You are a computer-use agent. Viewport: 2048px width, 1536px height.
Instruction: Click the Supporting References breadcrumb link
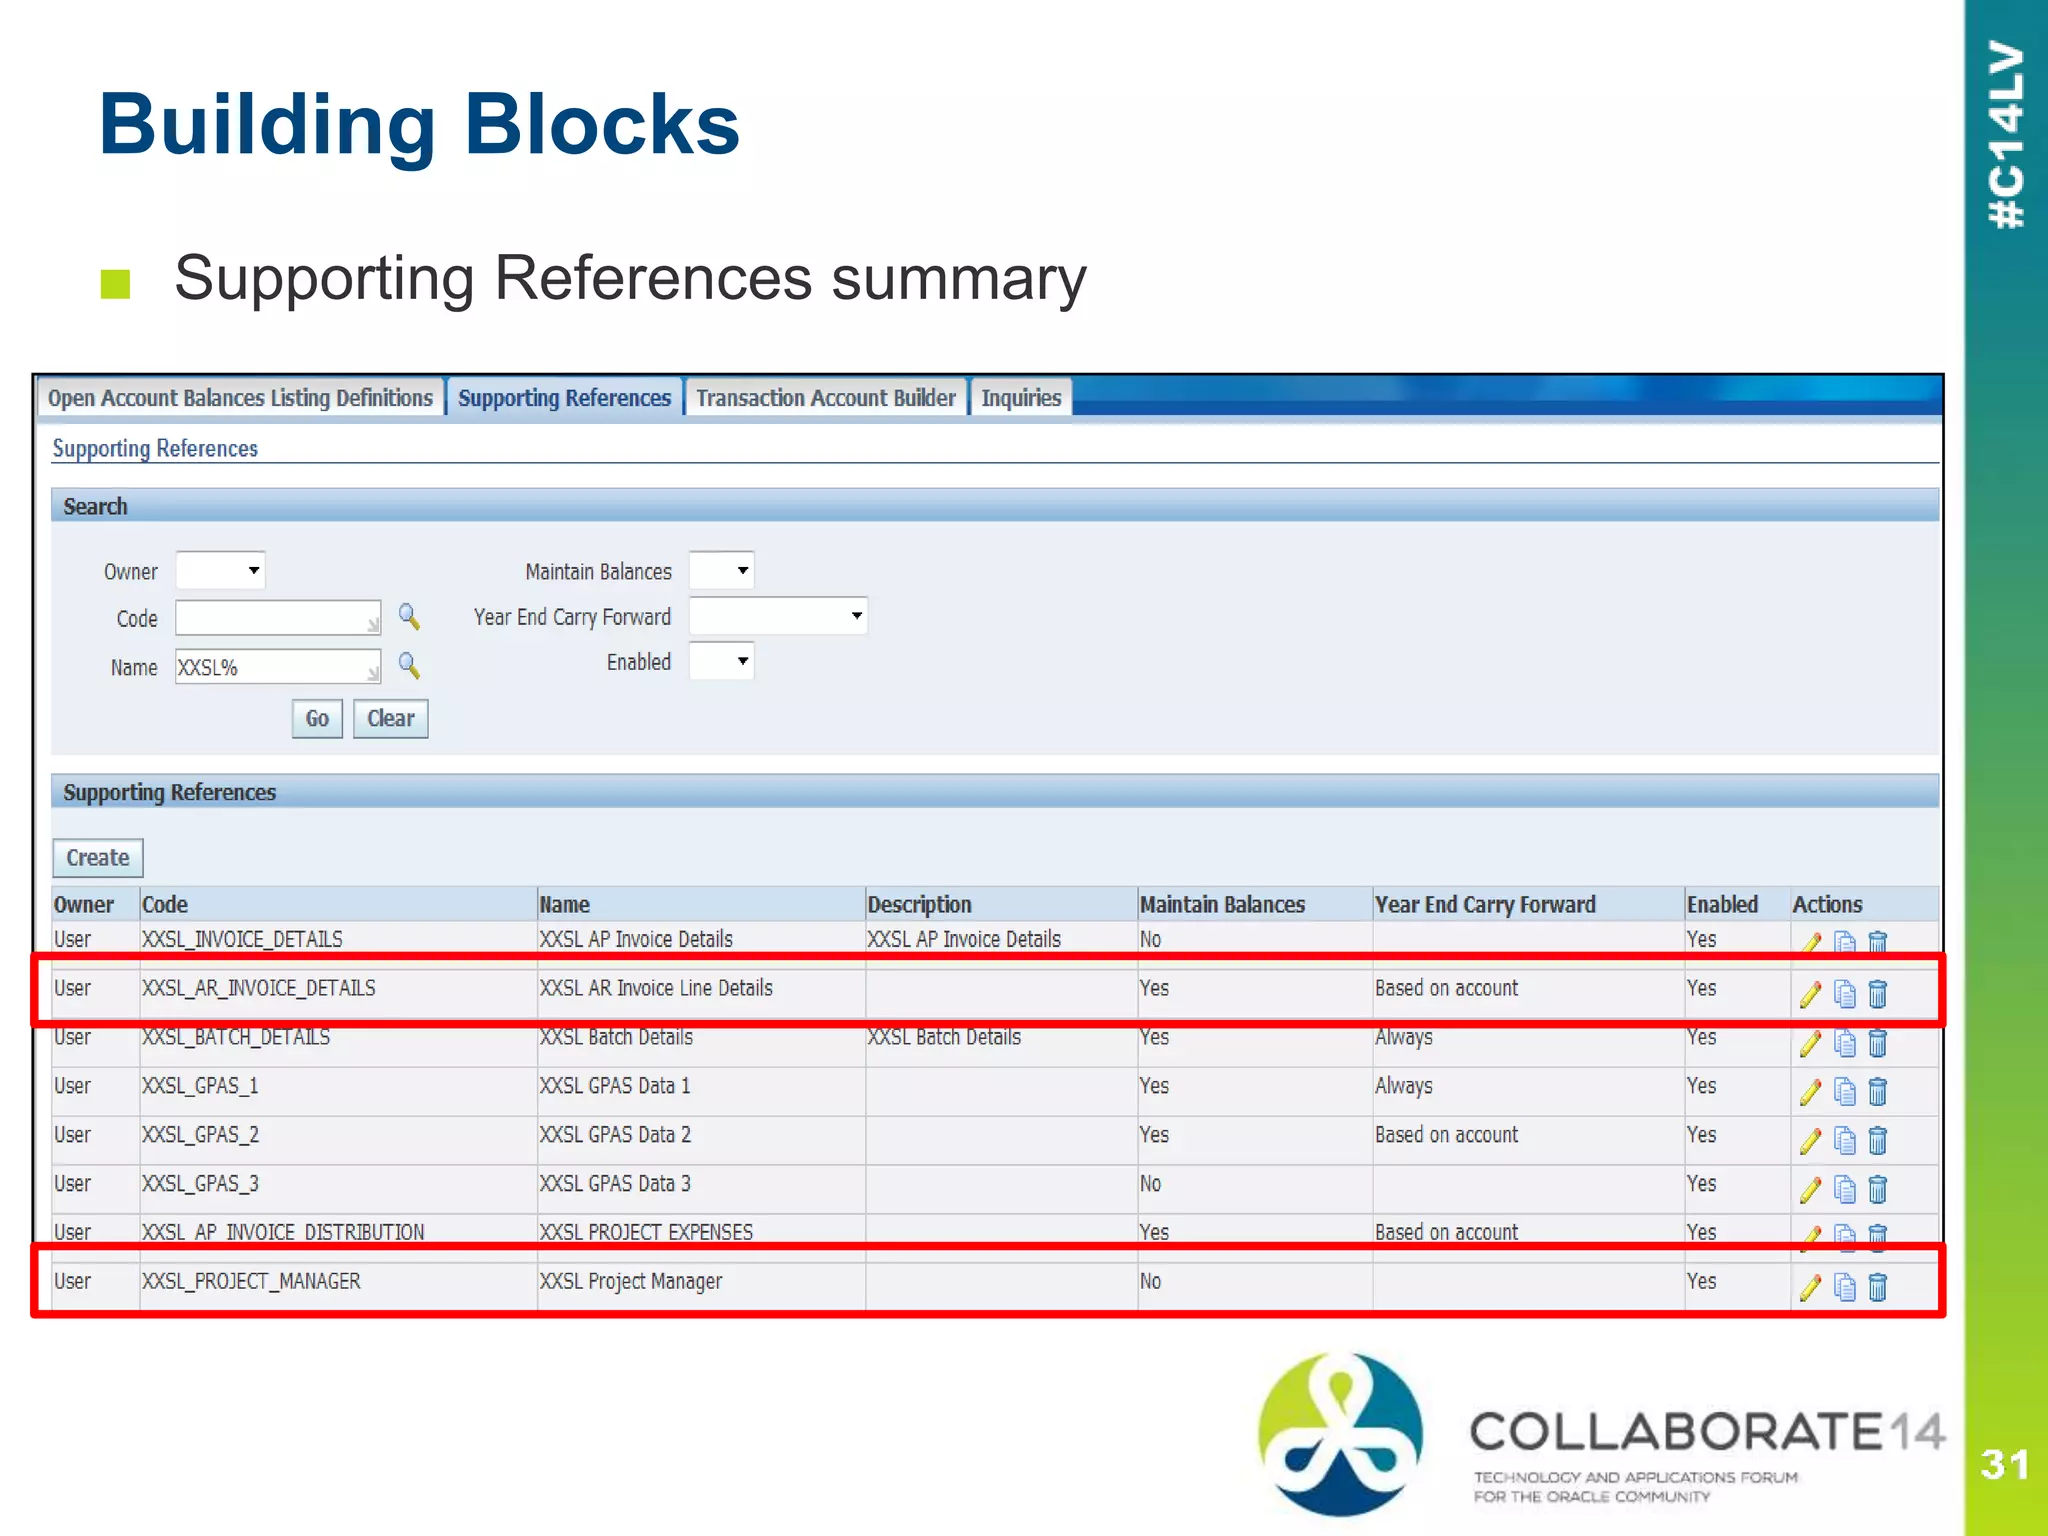point(155,449)
